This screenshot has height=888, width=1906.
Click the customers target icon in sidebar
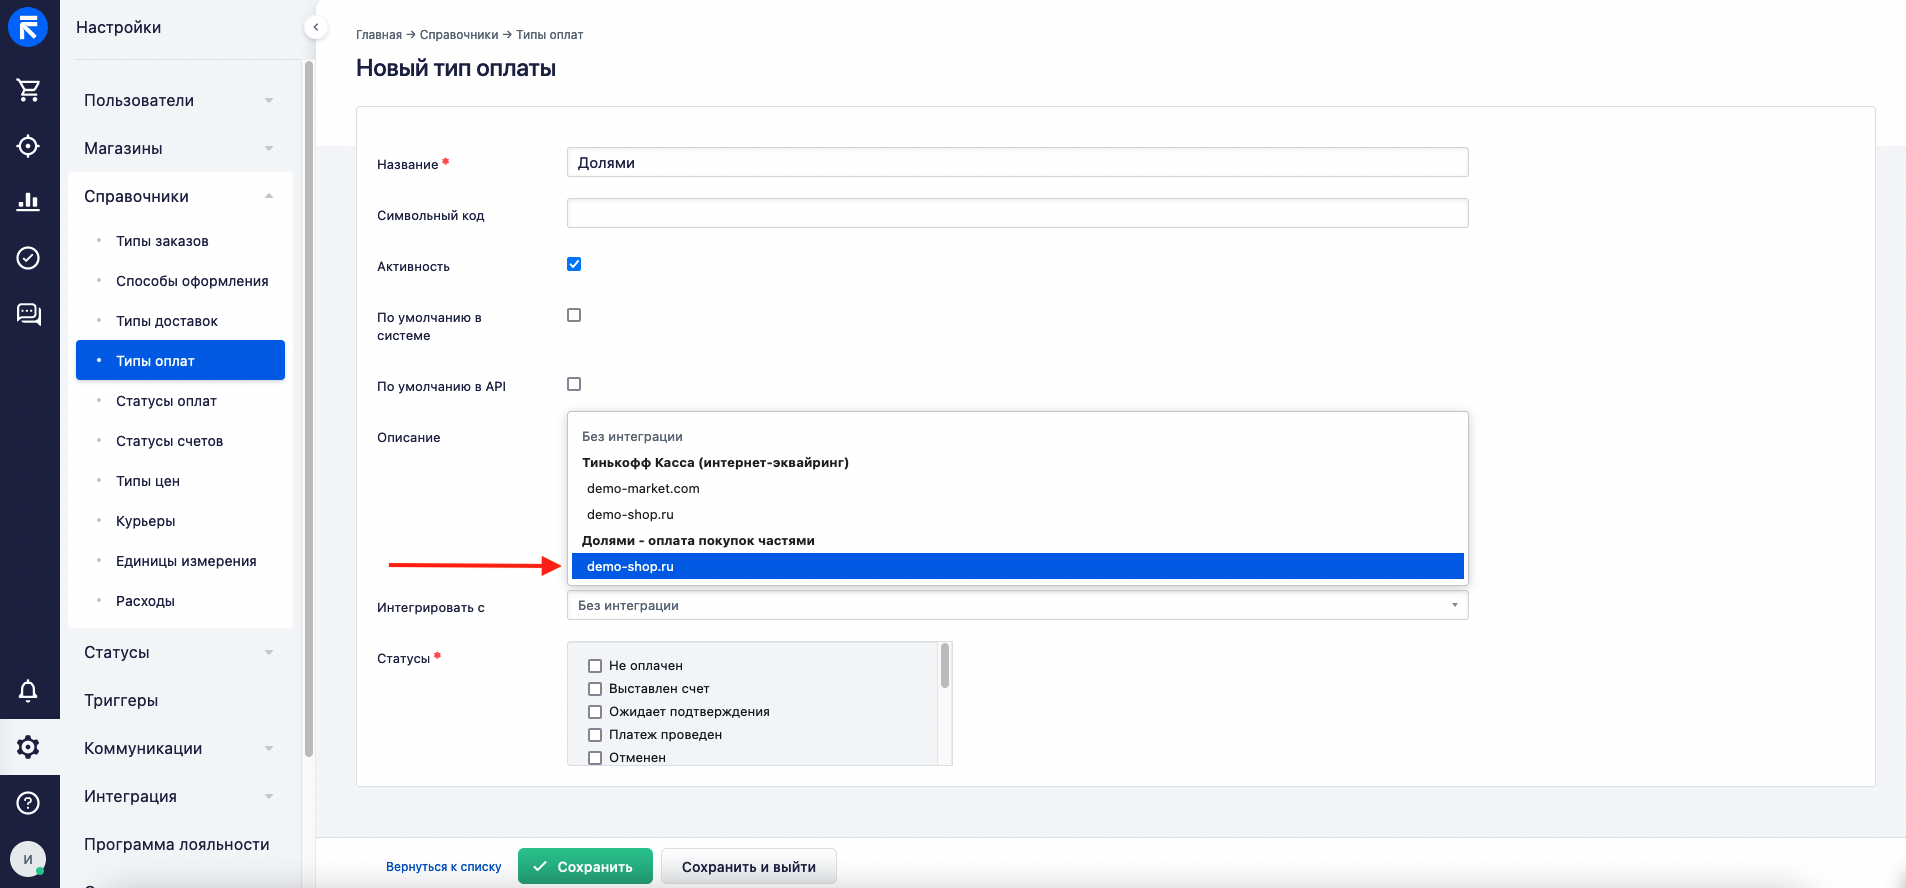tap(28, 146)
